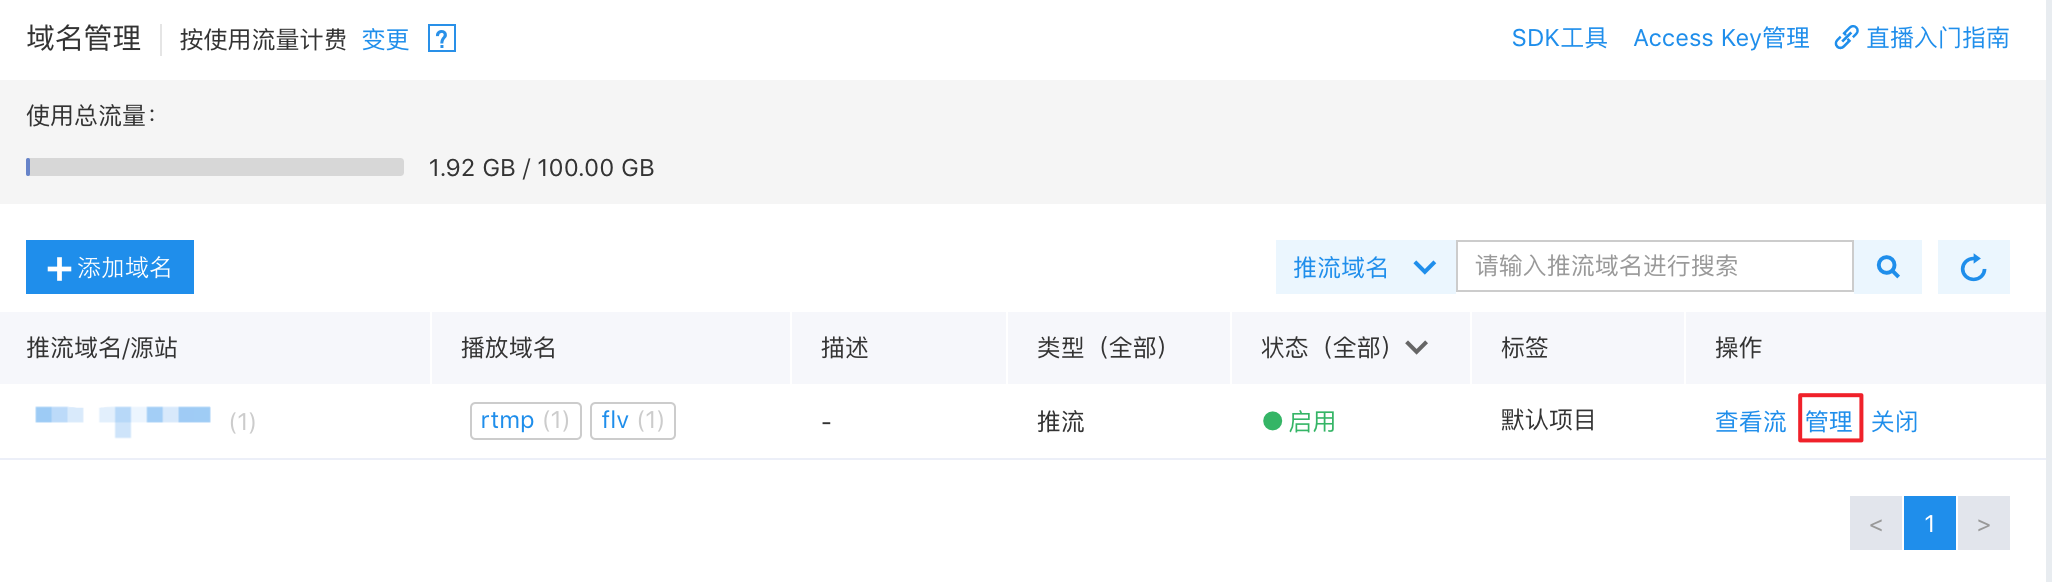
Task: Click the question mark help icon
Action: pos(441,39)
